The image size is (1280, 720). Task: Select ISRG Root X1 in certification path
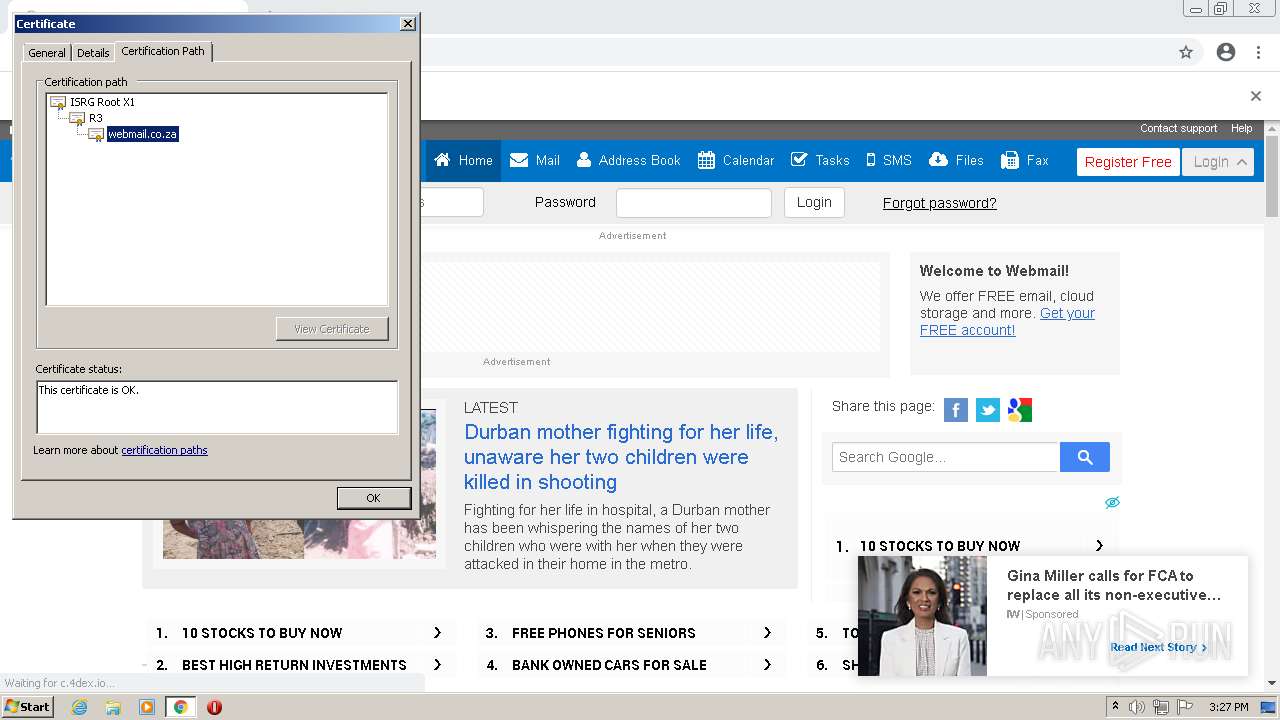point(102,102)
